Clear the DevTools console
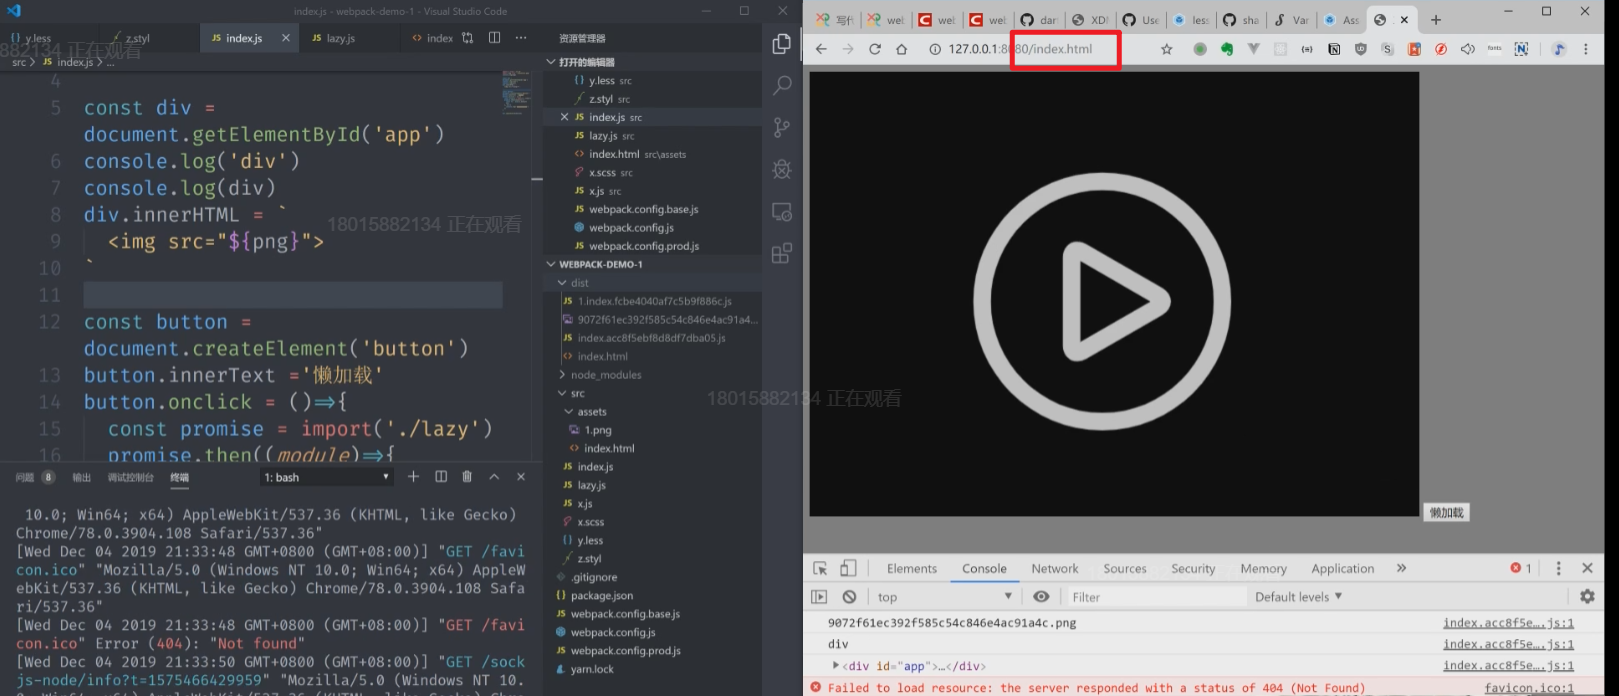This screenshot has width=1619, height=696. tap(849, 597)
